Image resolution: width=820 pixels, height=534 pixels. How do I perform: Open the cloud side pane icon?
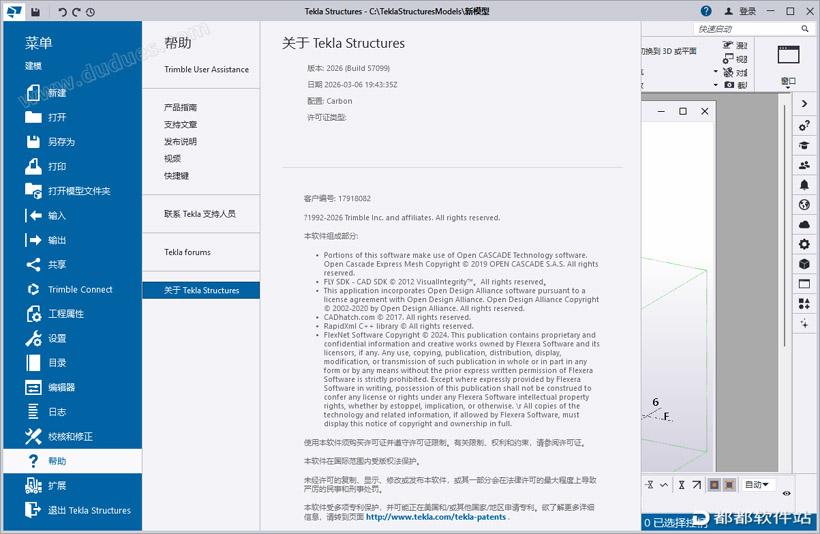click(x=804, y=224)
